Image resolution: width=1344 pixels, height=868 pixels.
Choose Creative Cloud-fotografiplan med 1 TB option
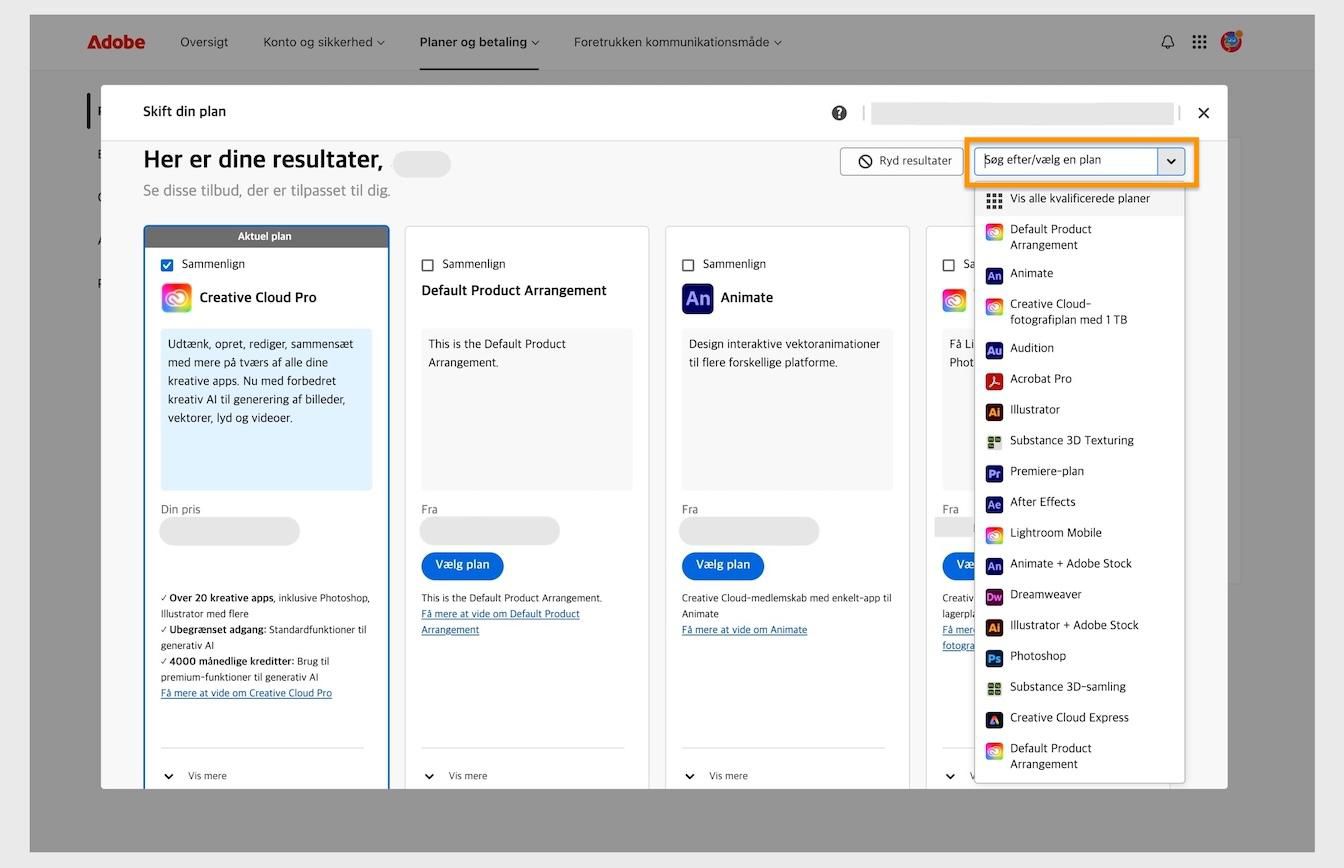1080,312
